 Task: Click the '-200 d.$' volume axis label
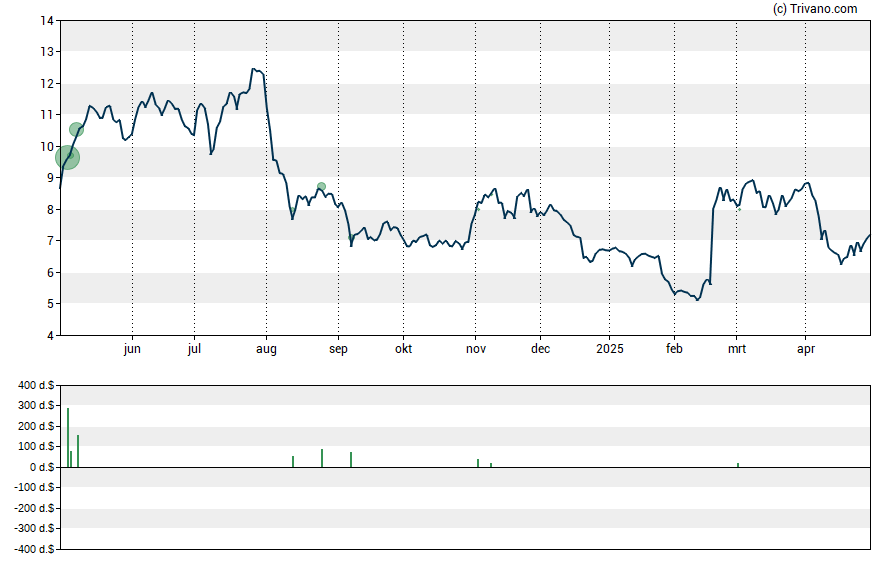pyautogui.click(x=35, y=508)
